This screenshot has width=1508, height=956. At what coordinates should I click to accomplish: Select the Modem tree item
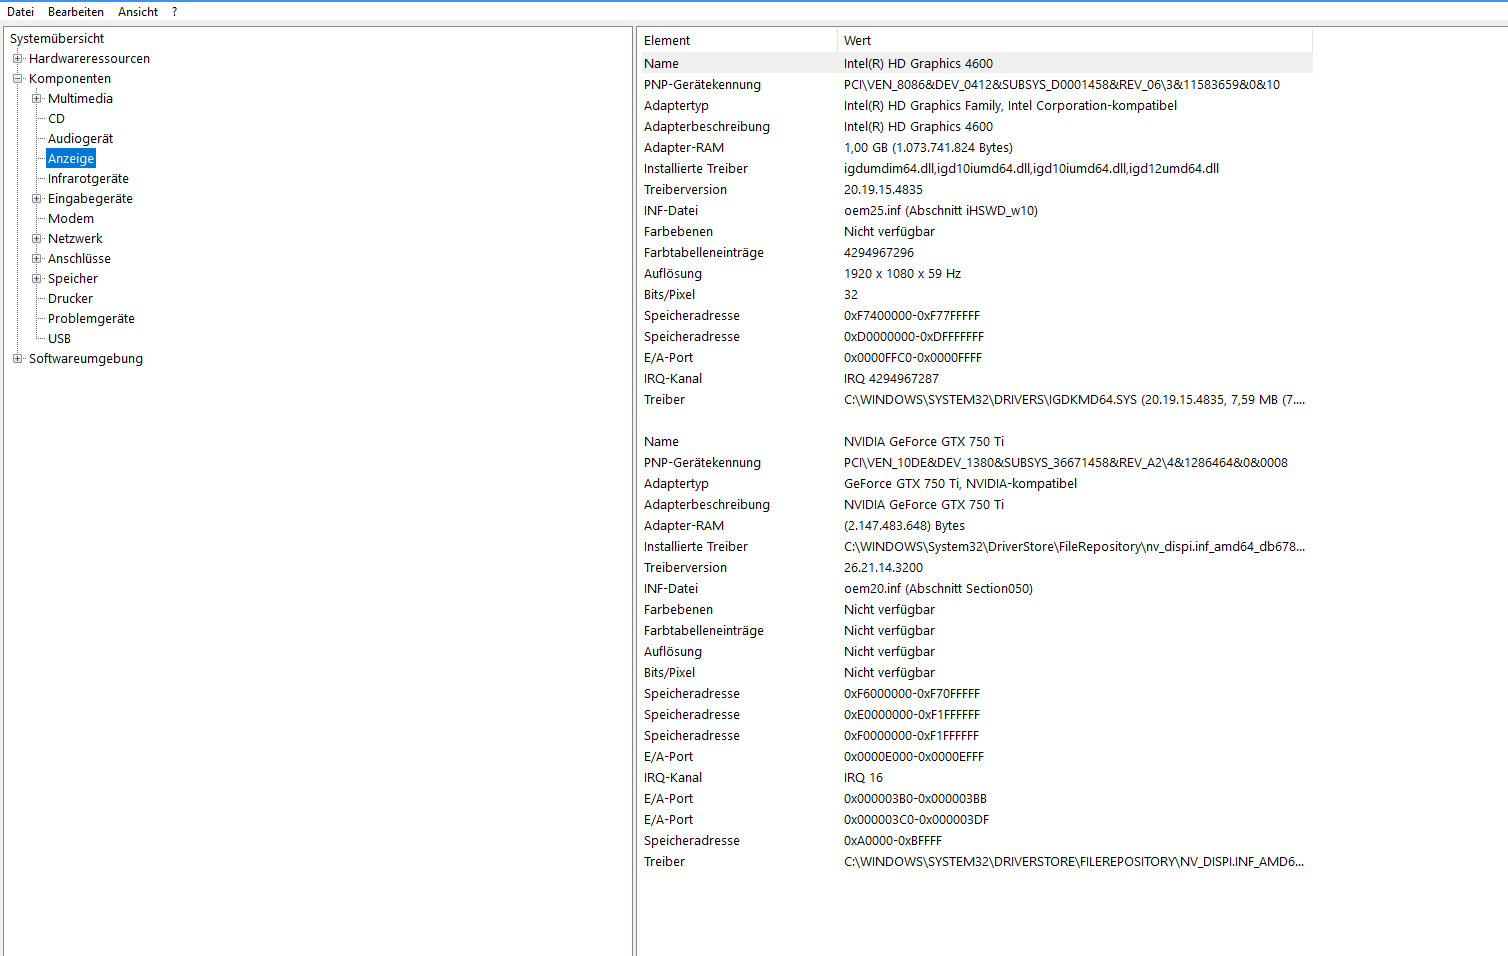click(71, 219)
